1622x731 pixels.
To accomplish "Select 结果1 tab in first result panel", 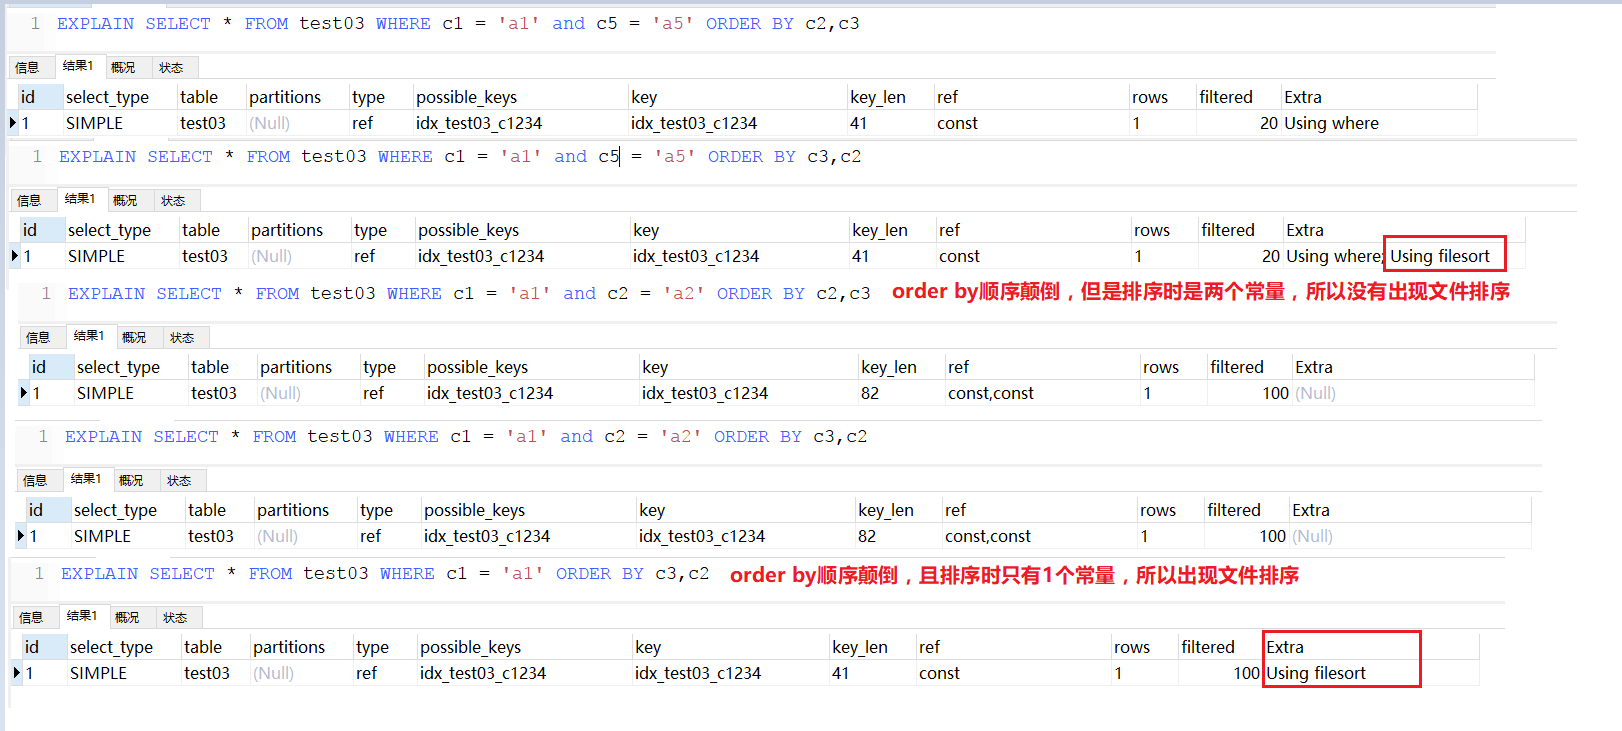I will (x=78, y=66).
